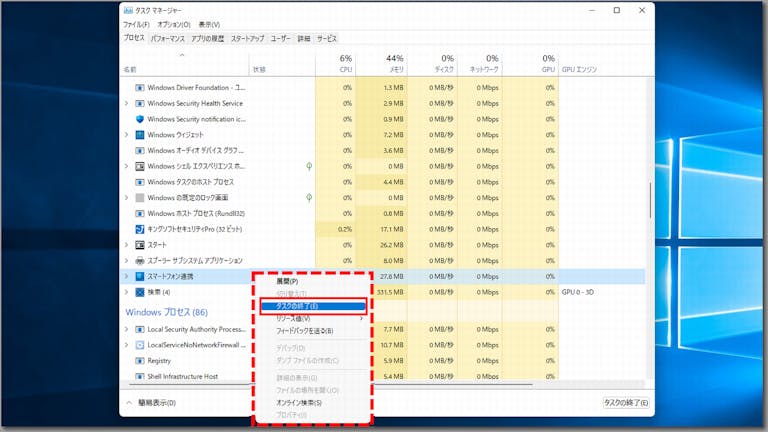Sort by the ネットワーク column header
Viewport: 768px width, 432px height.
click(480, 64)
